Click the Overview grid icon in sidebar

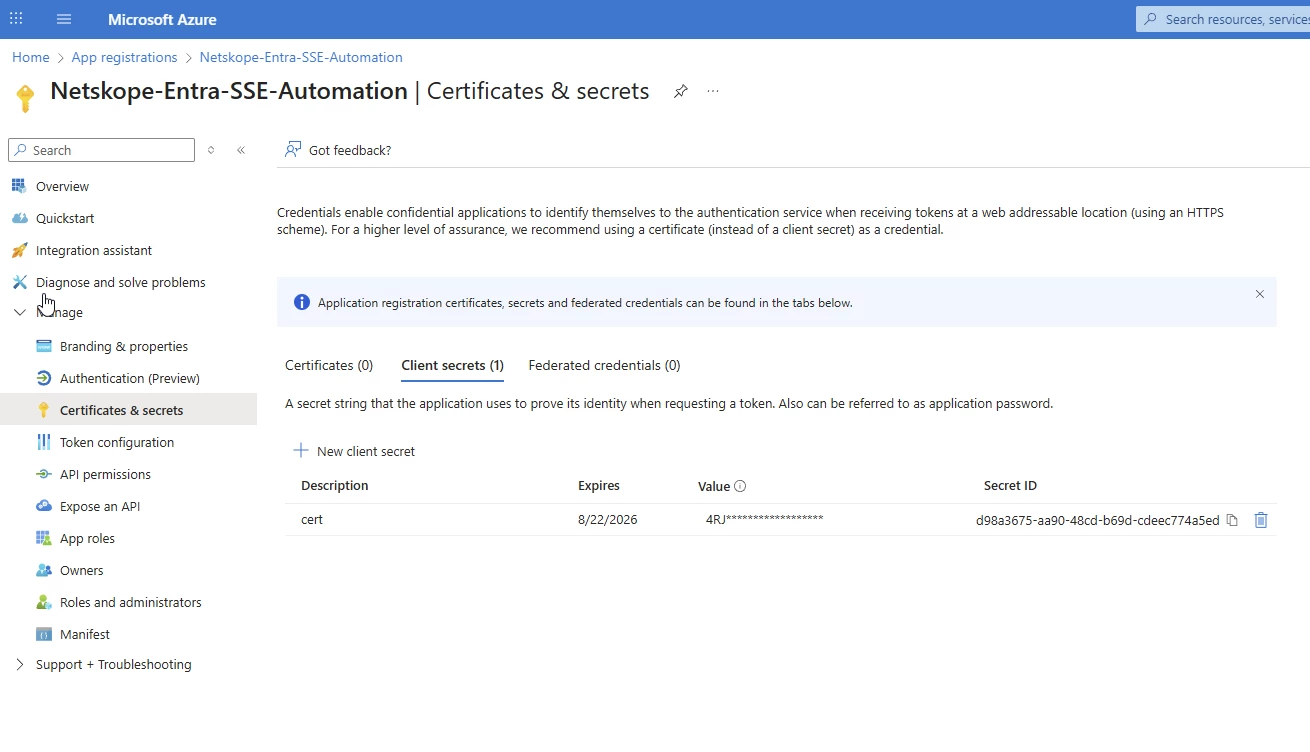19,186
